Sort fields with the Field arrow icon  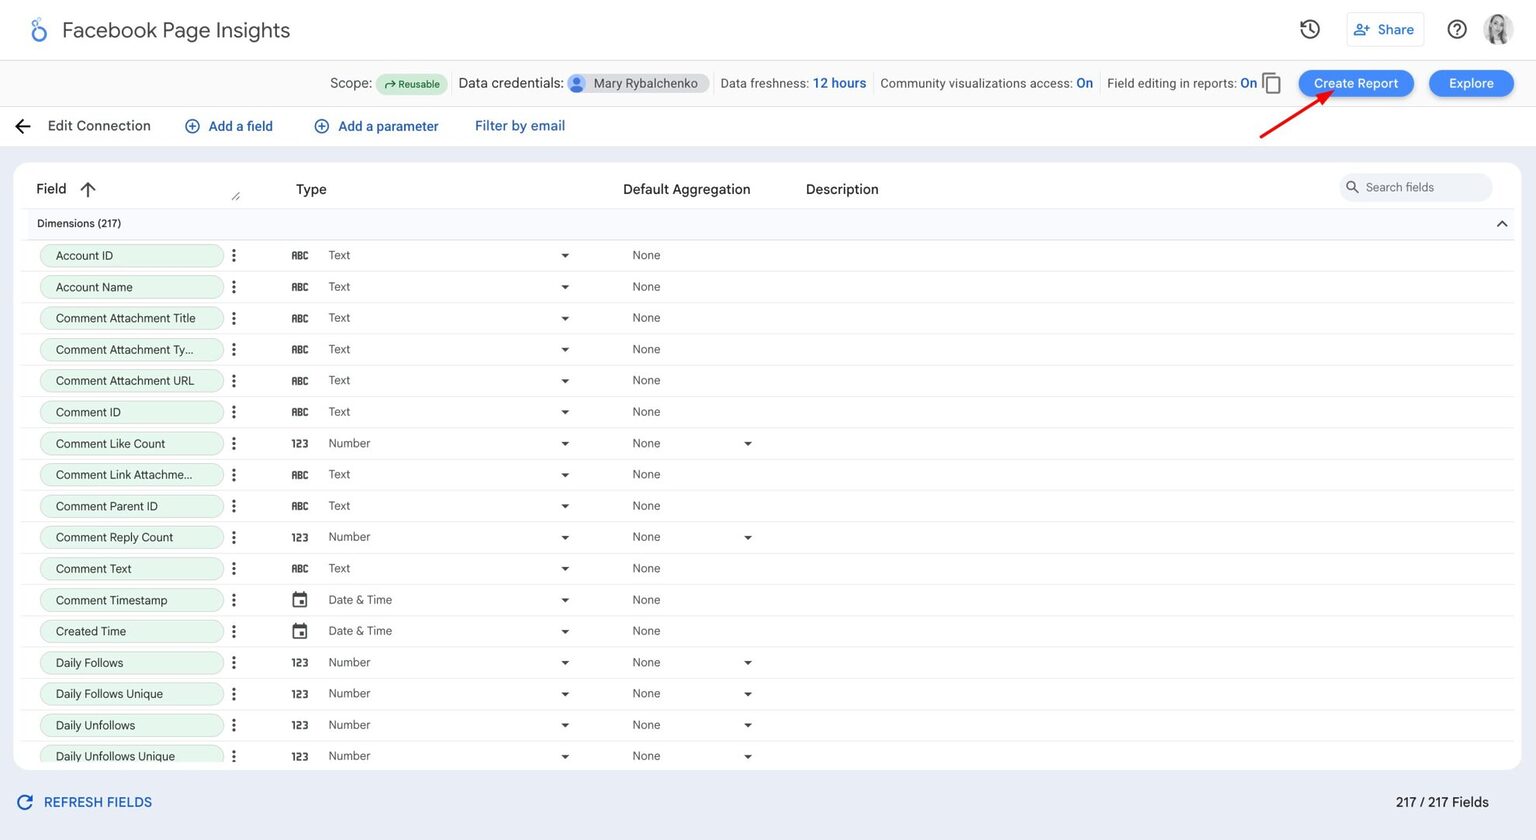coord(88,189)
